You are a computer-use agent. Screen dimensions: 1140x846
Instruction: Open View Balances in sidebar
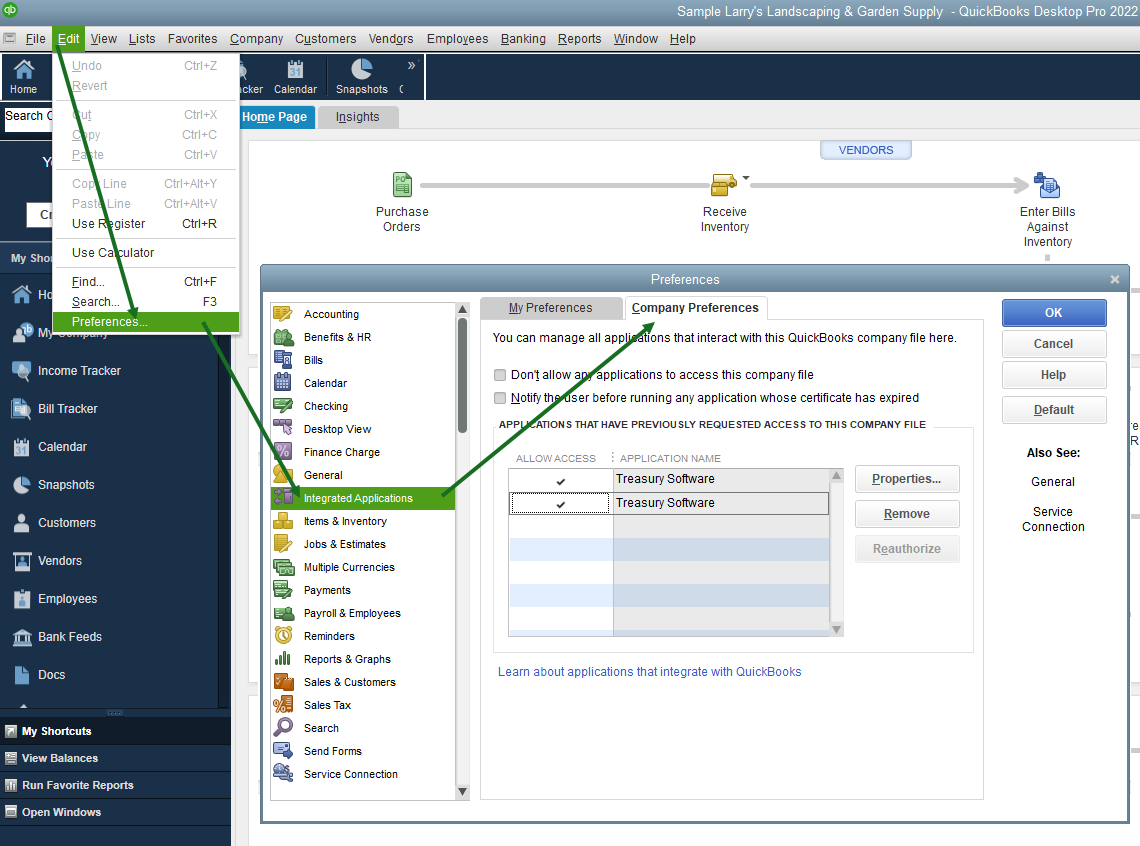tap(60, 758)
